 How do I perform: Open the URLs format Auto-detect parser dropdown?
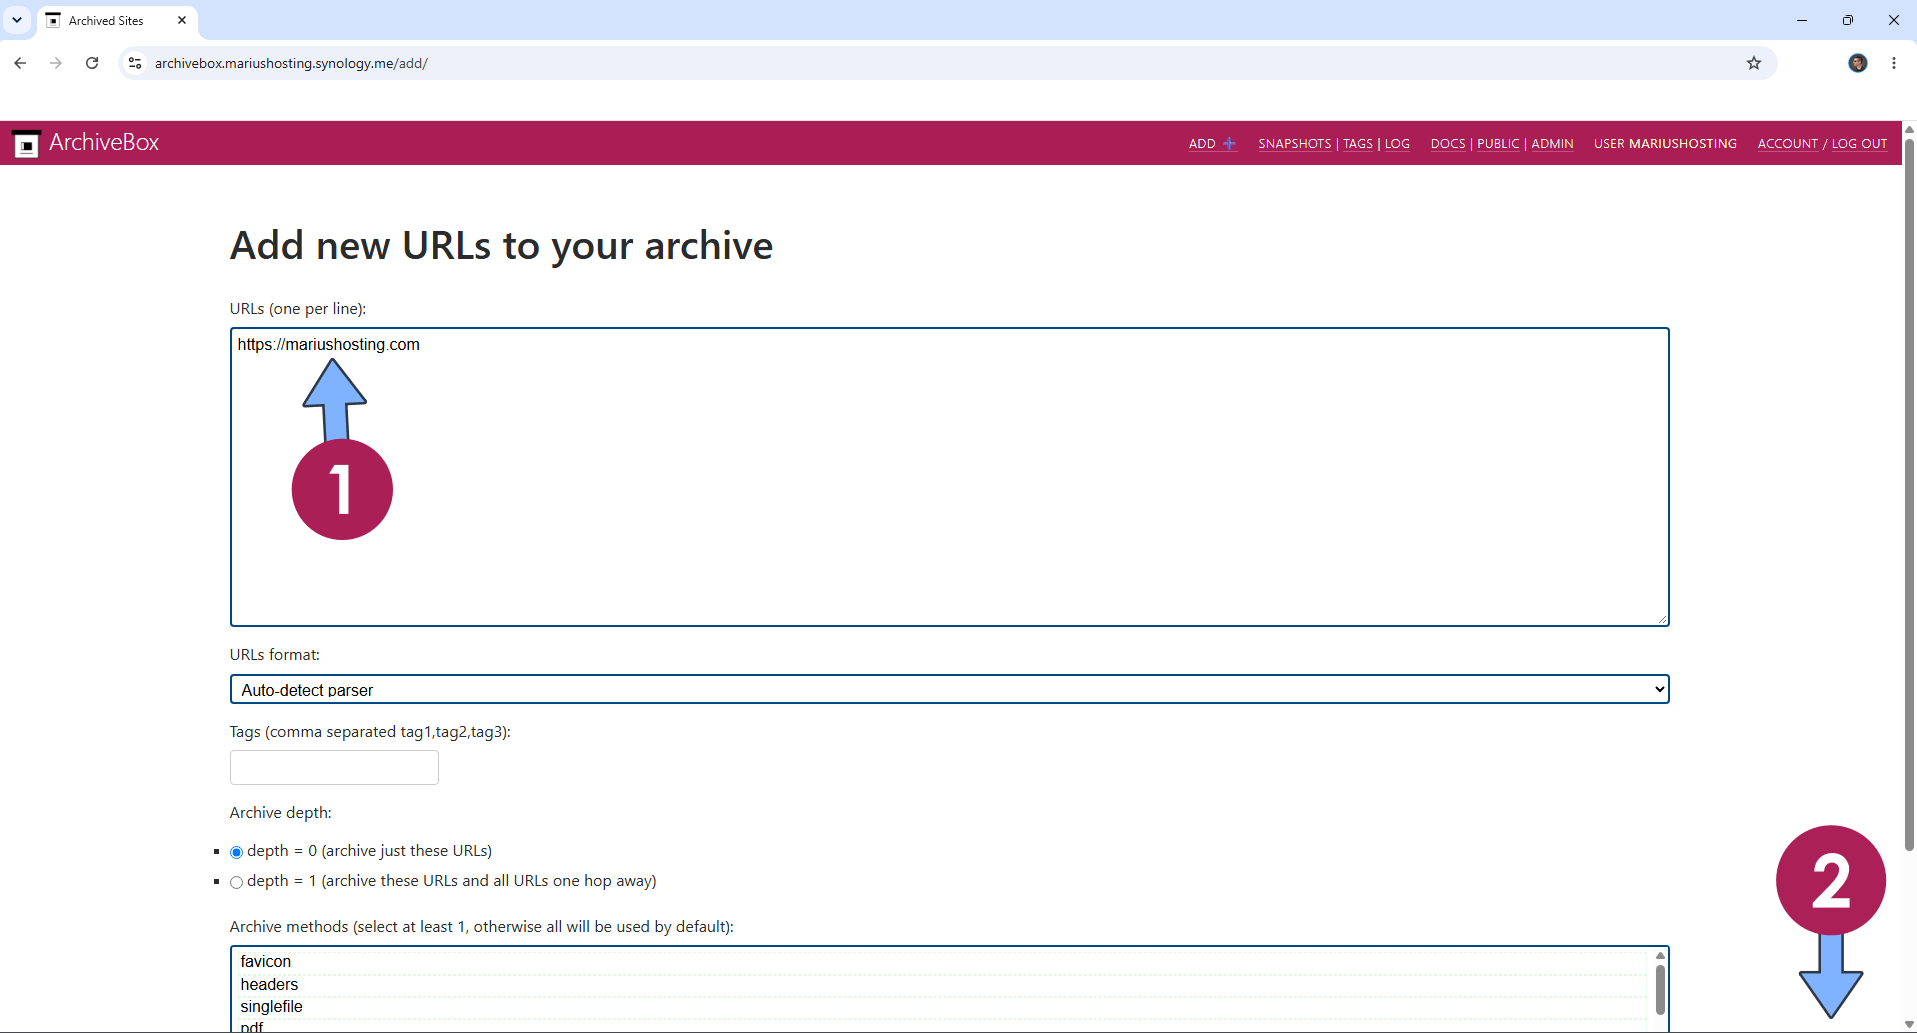click(949, 689)
